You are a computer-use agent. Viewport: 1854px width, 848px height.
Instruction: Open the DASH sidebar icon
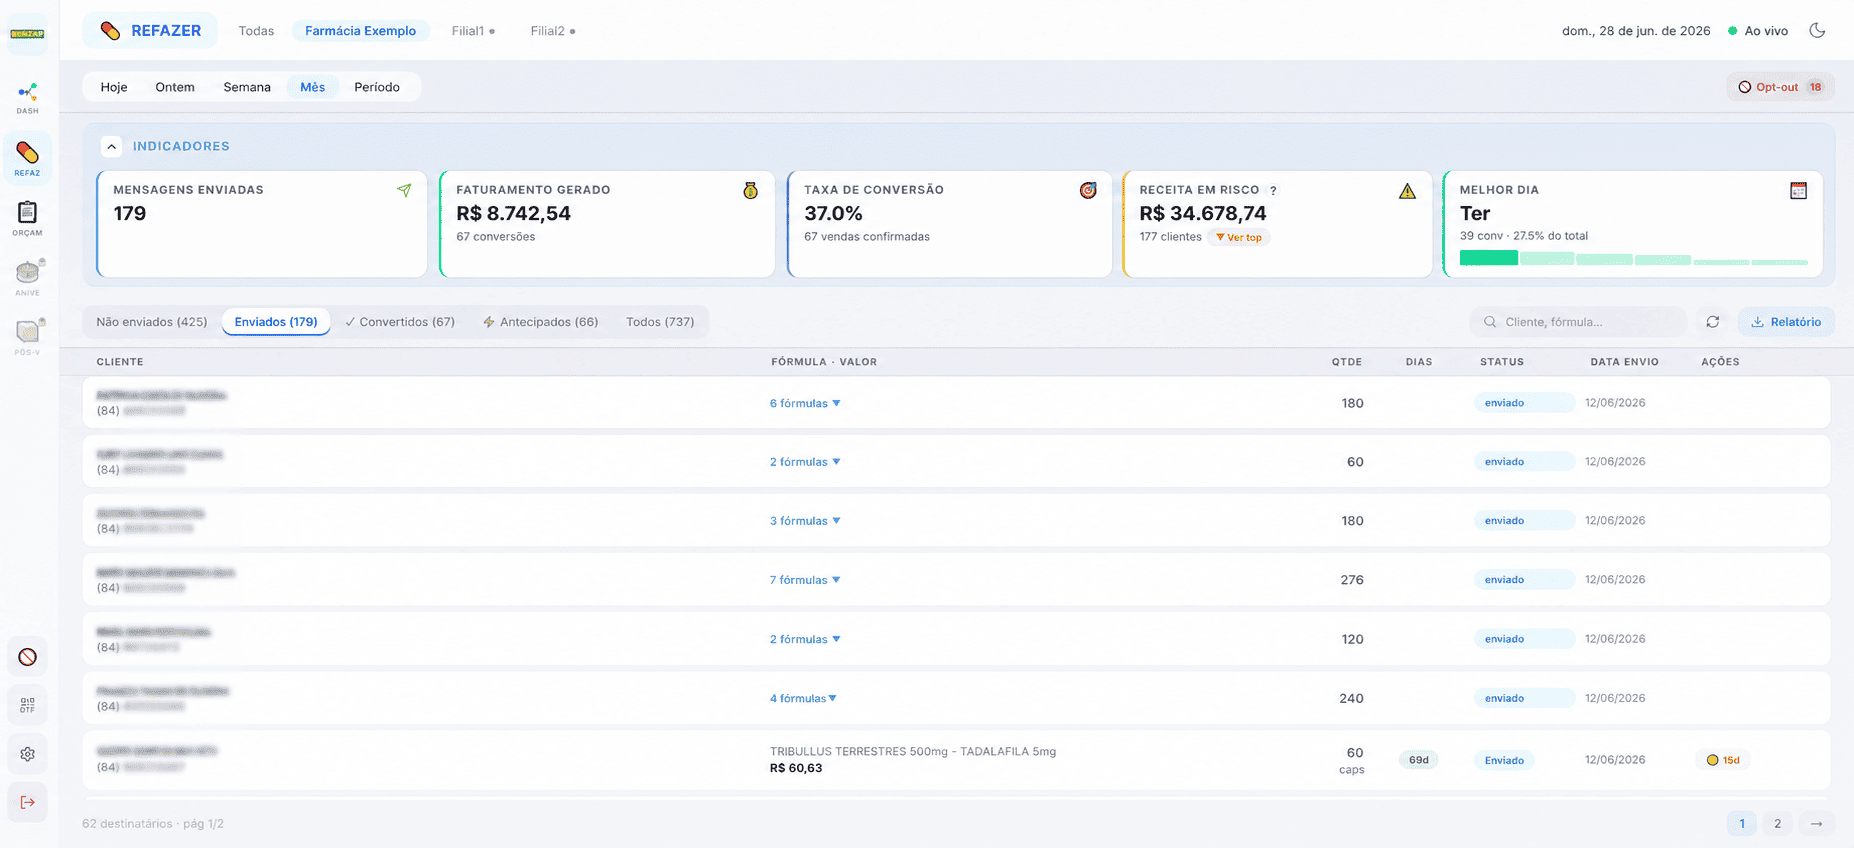tap(28, 97)
